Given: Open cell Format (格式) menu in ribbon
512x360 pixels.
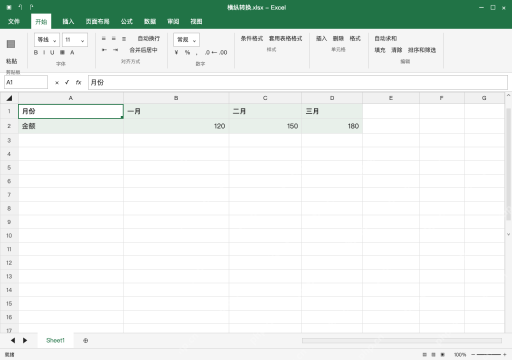Looking at the screenshot, I should [x=355, y=39].
